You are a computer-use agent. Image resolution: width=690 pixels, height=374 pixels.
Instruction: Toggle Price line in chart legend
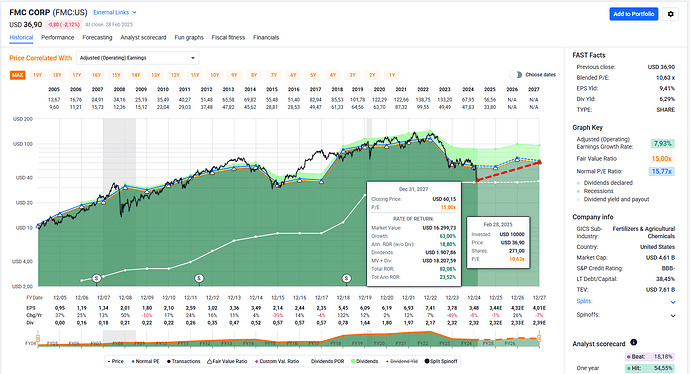pyautogui.click(x=116, y=361)
